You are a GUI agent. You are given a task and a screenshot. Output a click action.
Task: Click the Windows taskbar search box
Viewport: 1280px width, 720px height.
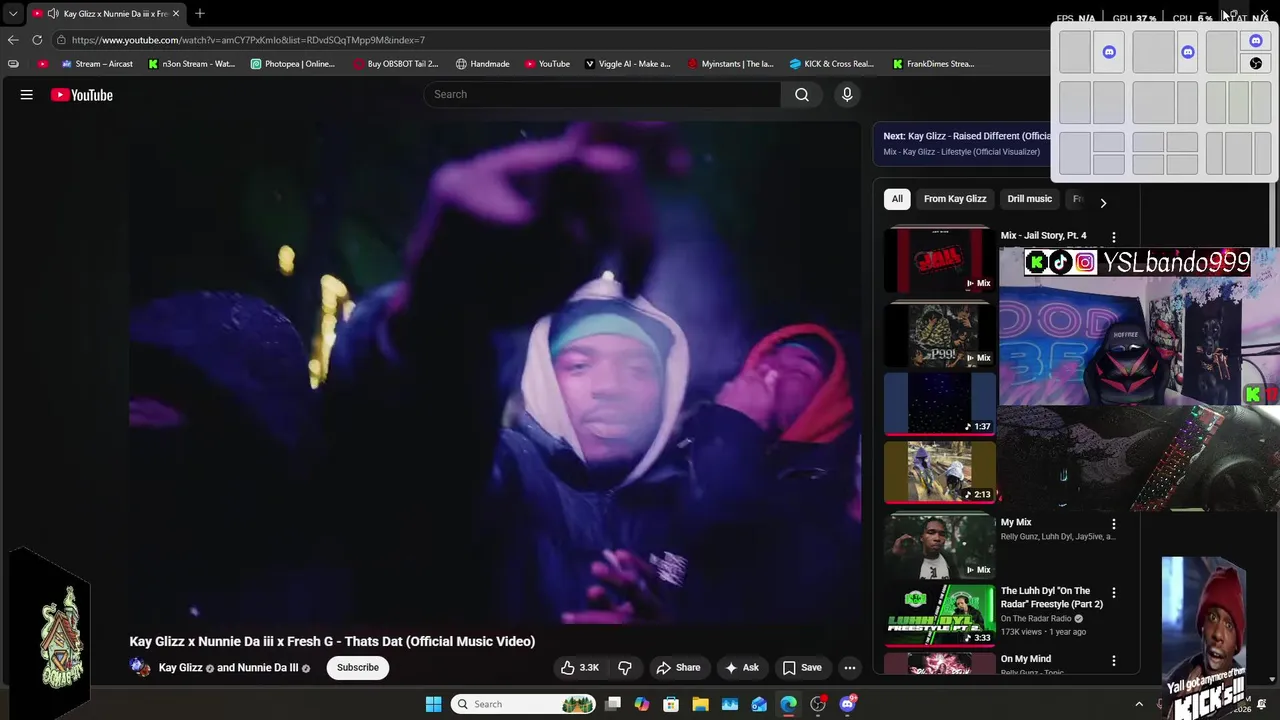pyautogui.click(x=523, y=704)
